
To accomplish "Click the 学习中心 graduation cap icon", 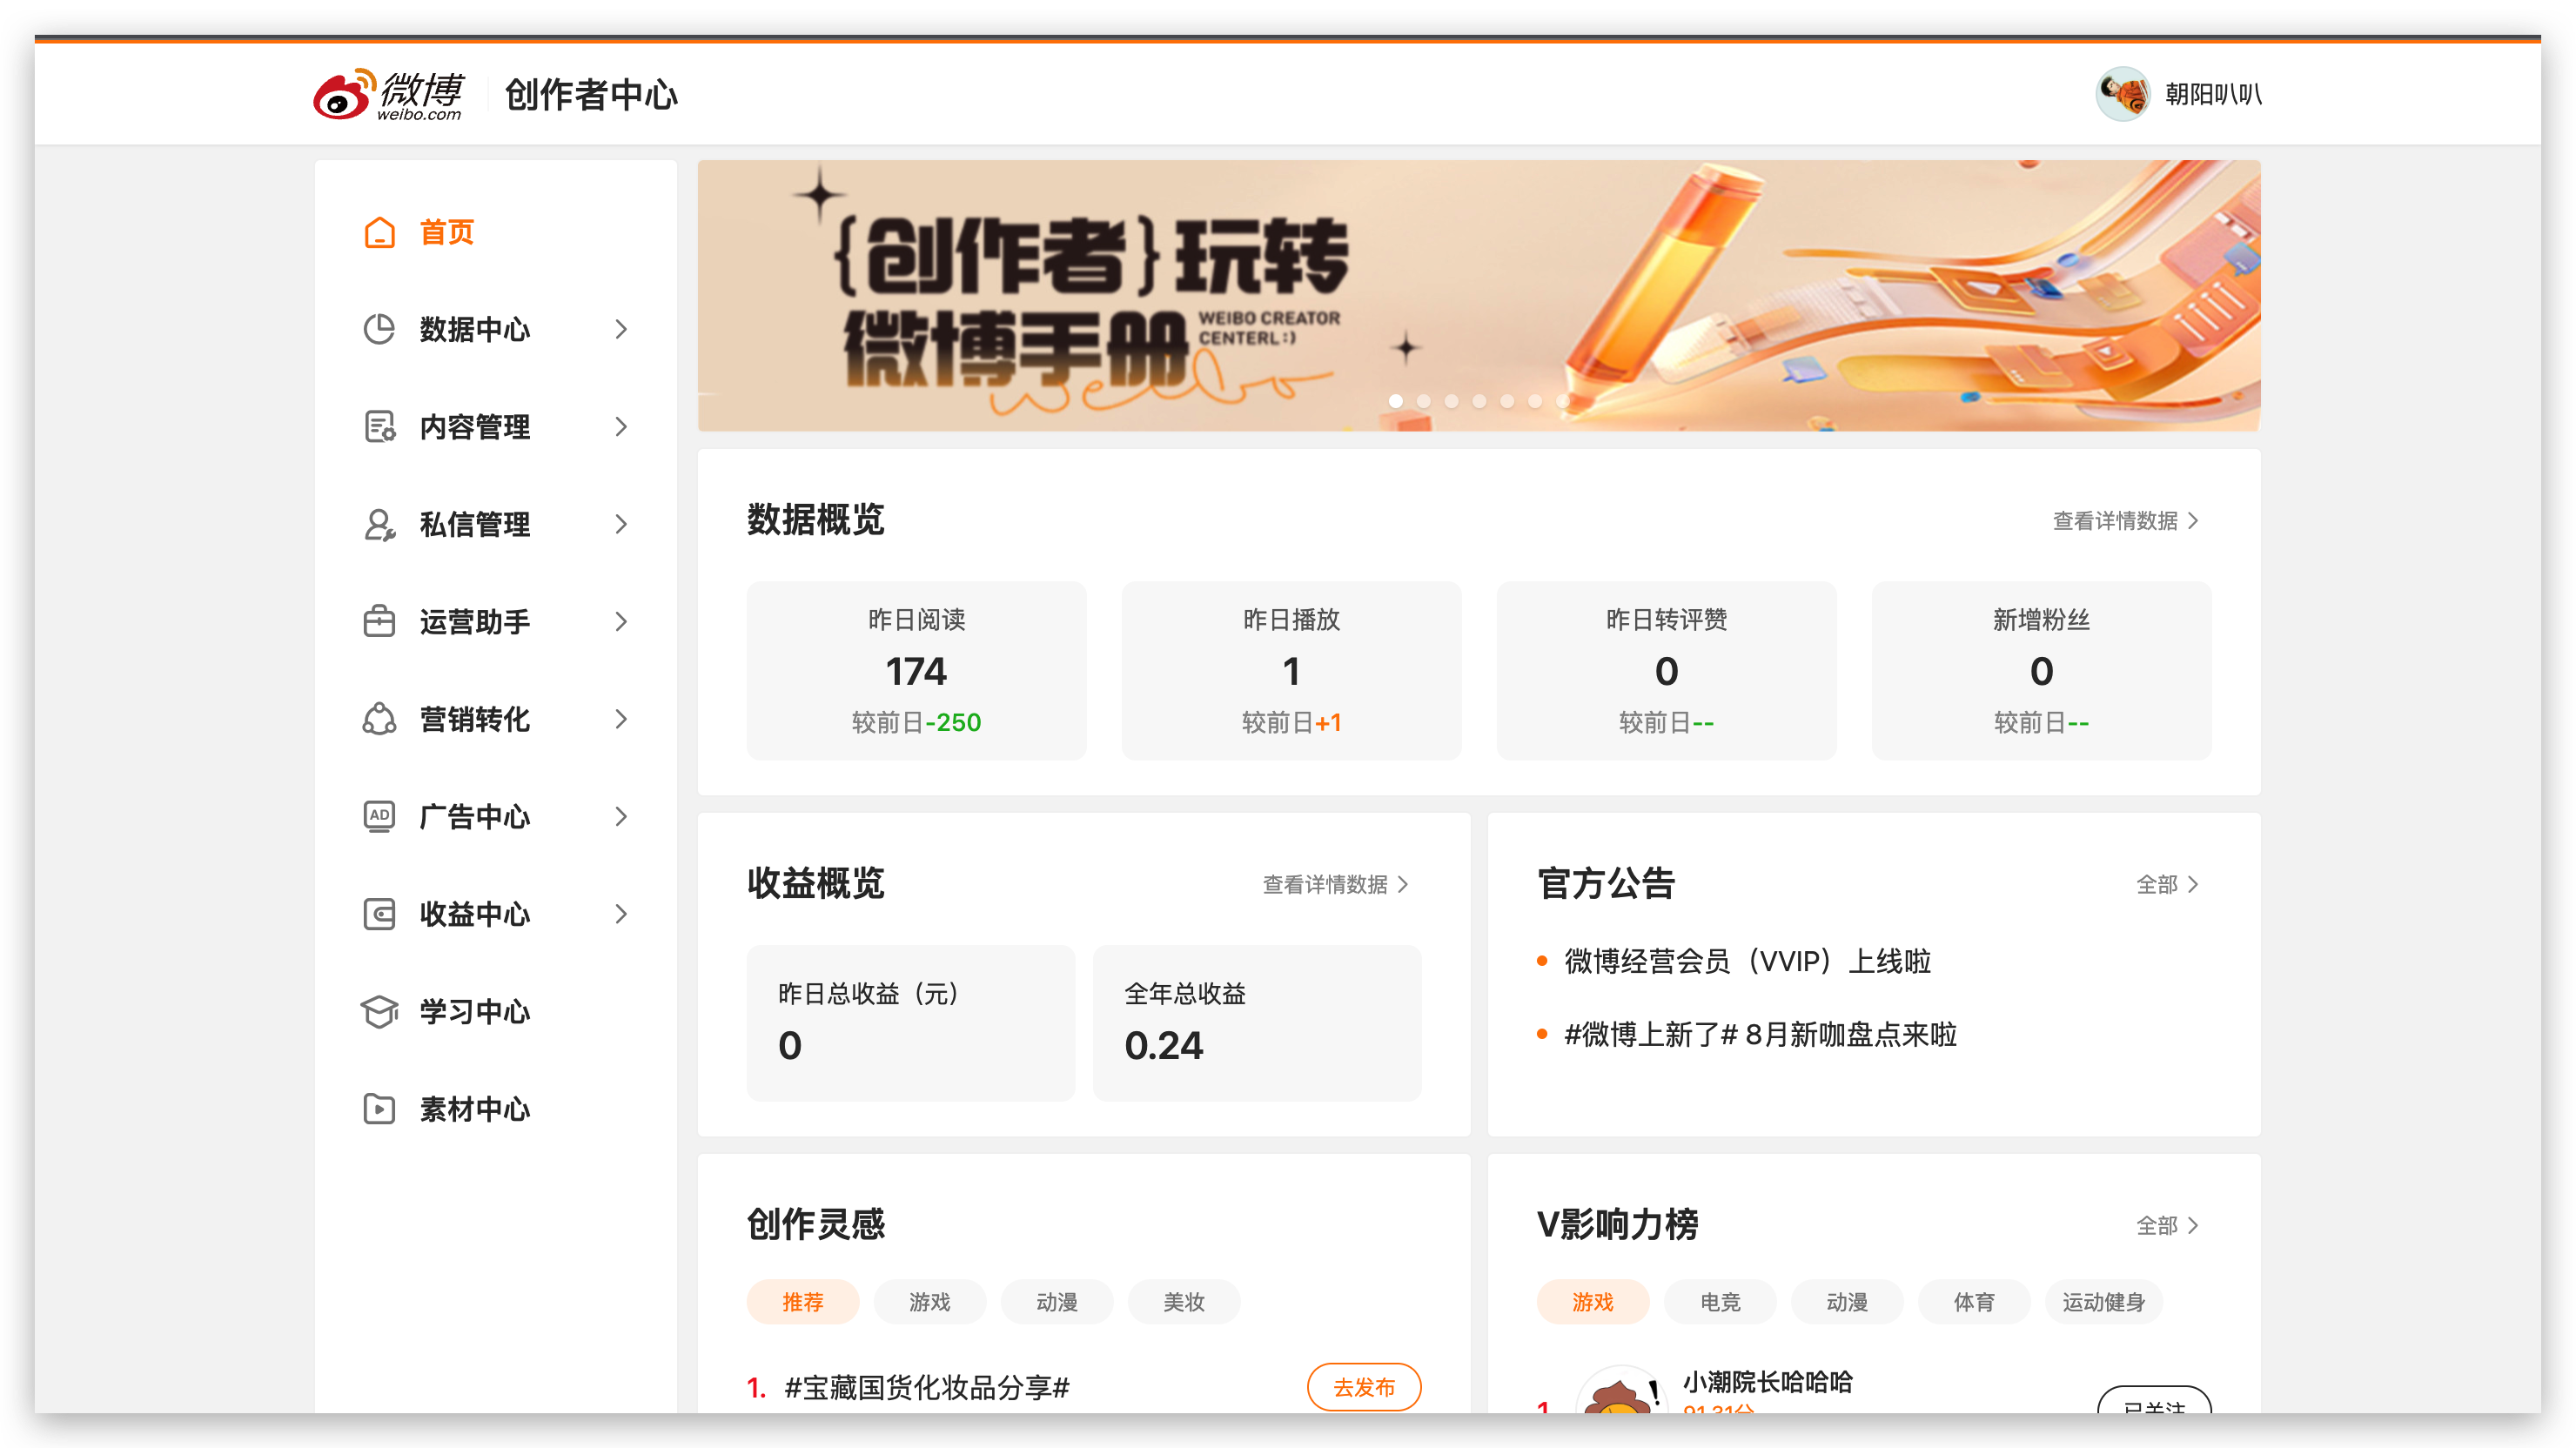I will tap(379, 1011).
